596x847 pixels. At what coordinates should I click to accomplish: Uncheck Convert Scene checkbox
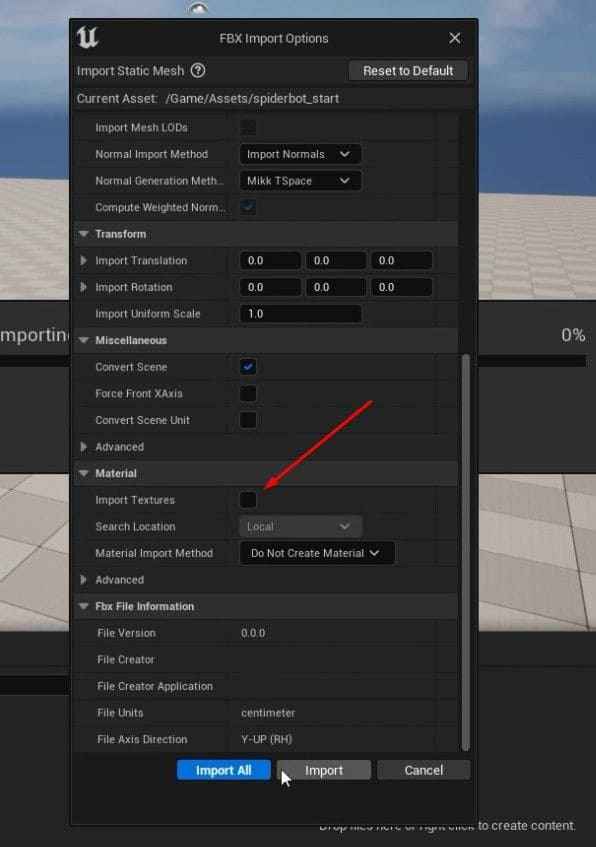coord(248,367)
